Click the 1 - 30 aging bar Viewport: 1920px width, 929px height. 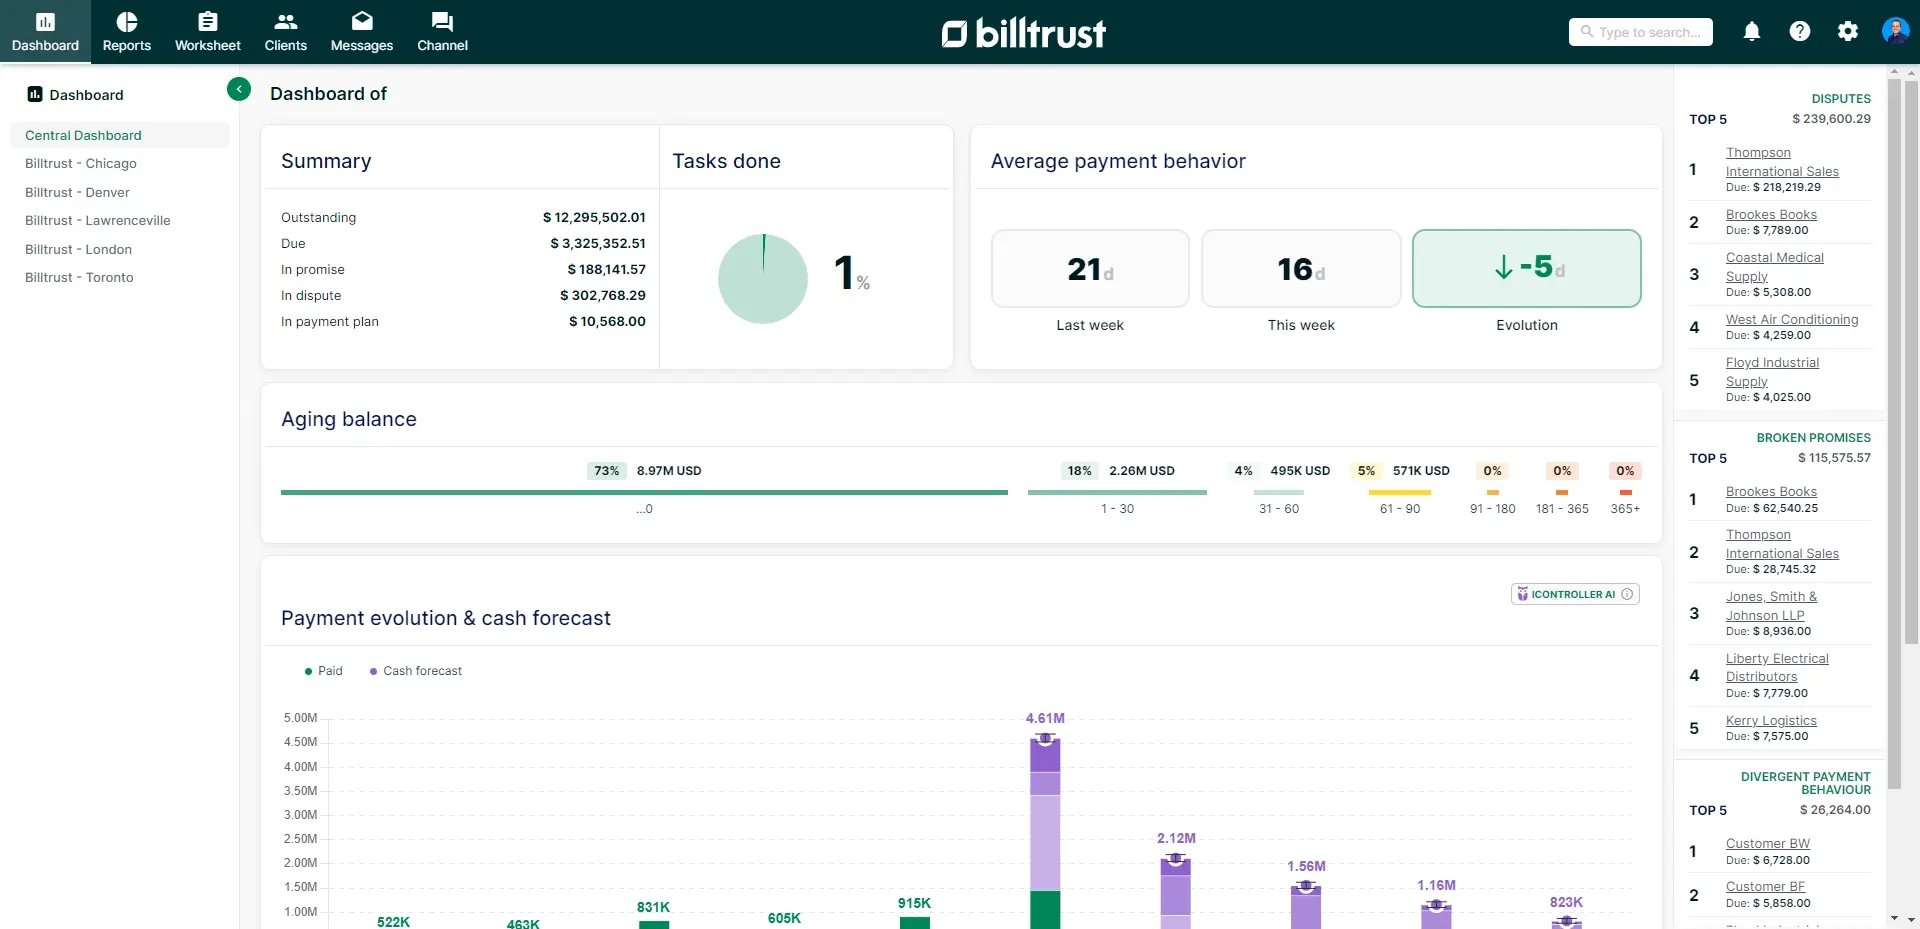pos(1117,492)
